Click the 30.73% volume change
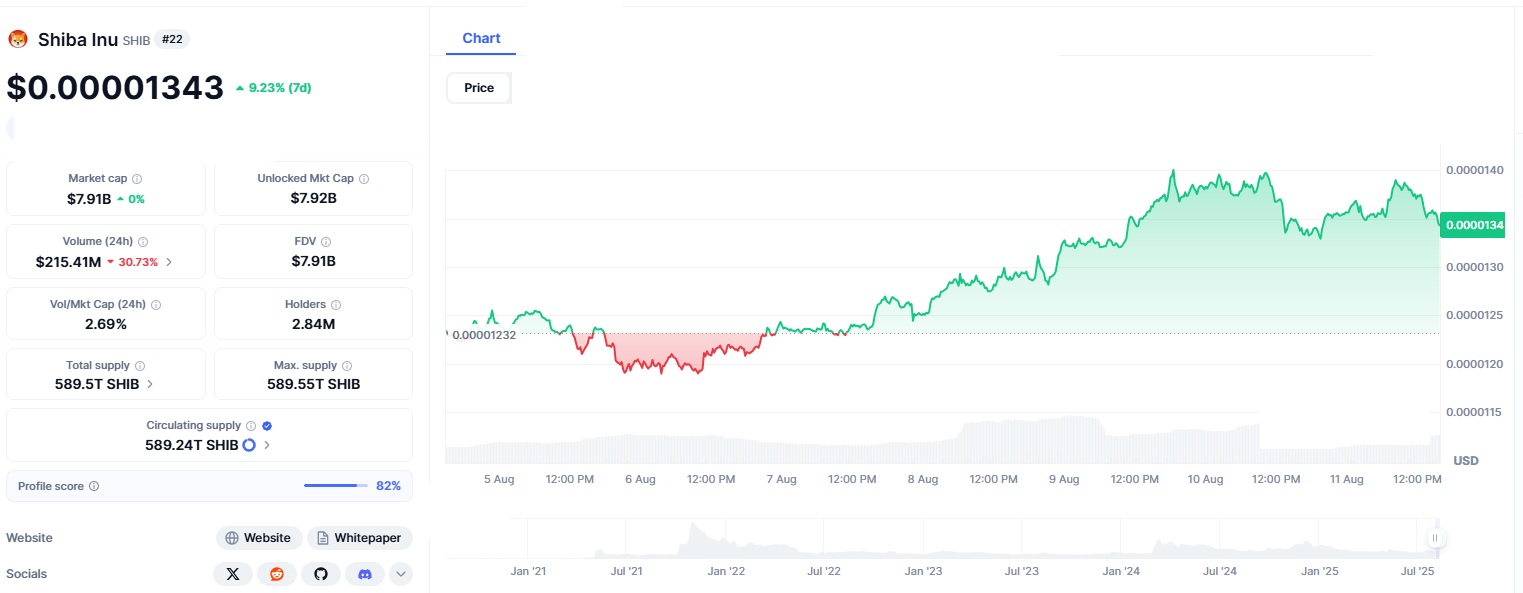Viewport: 1523px width, 593px height. (132, 262)
